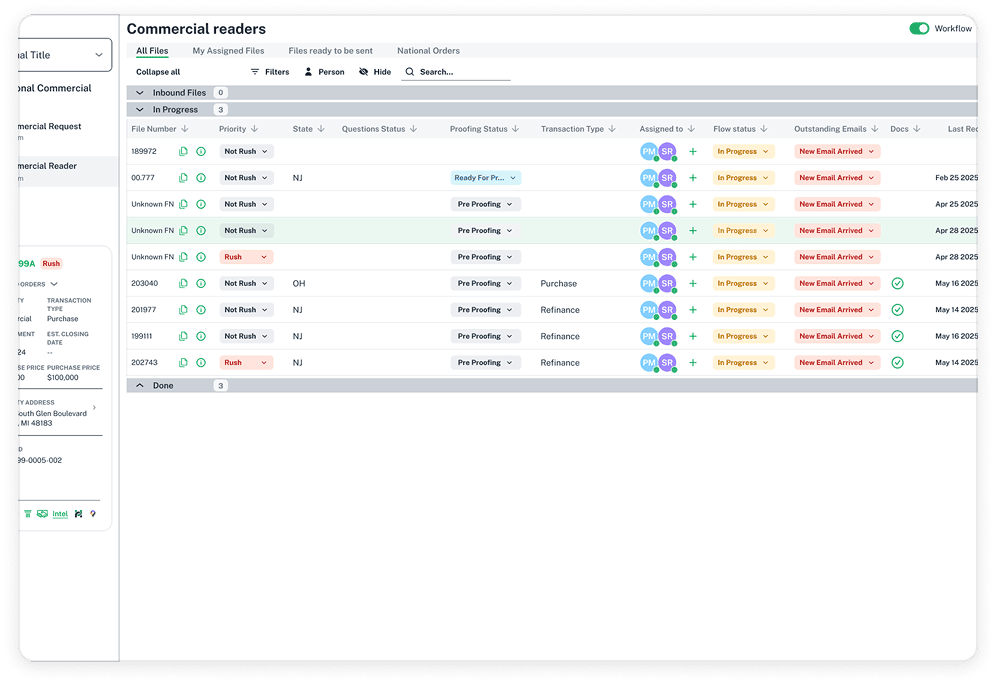The height and width of the screenshot is (684, 996).
Task: Sort the Outstanding Emails column
Action: tap(875, 129)
